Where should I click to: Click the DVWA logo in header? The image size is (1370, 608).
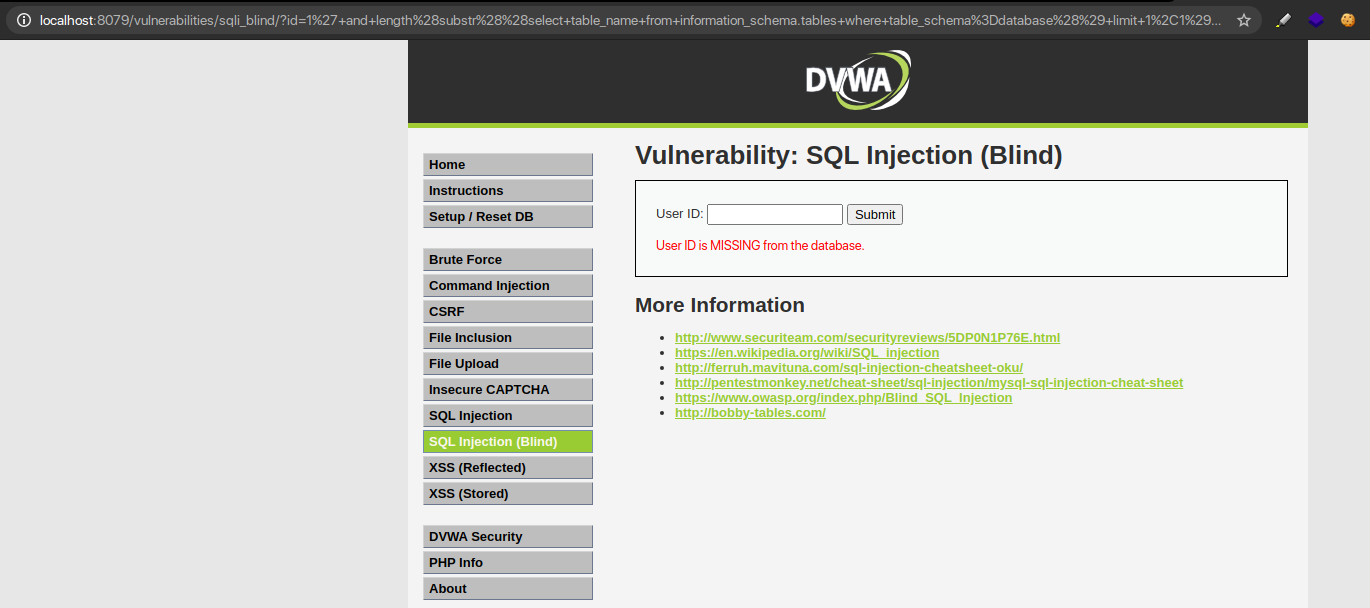(x=858, y=80)
